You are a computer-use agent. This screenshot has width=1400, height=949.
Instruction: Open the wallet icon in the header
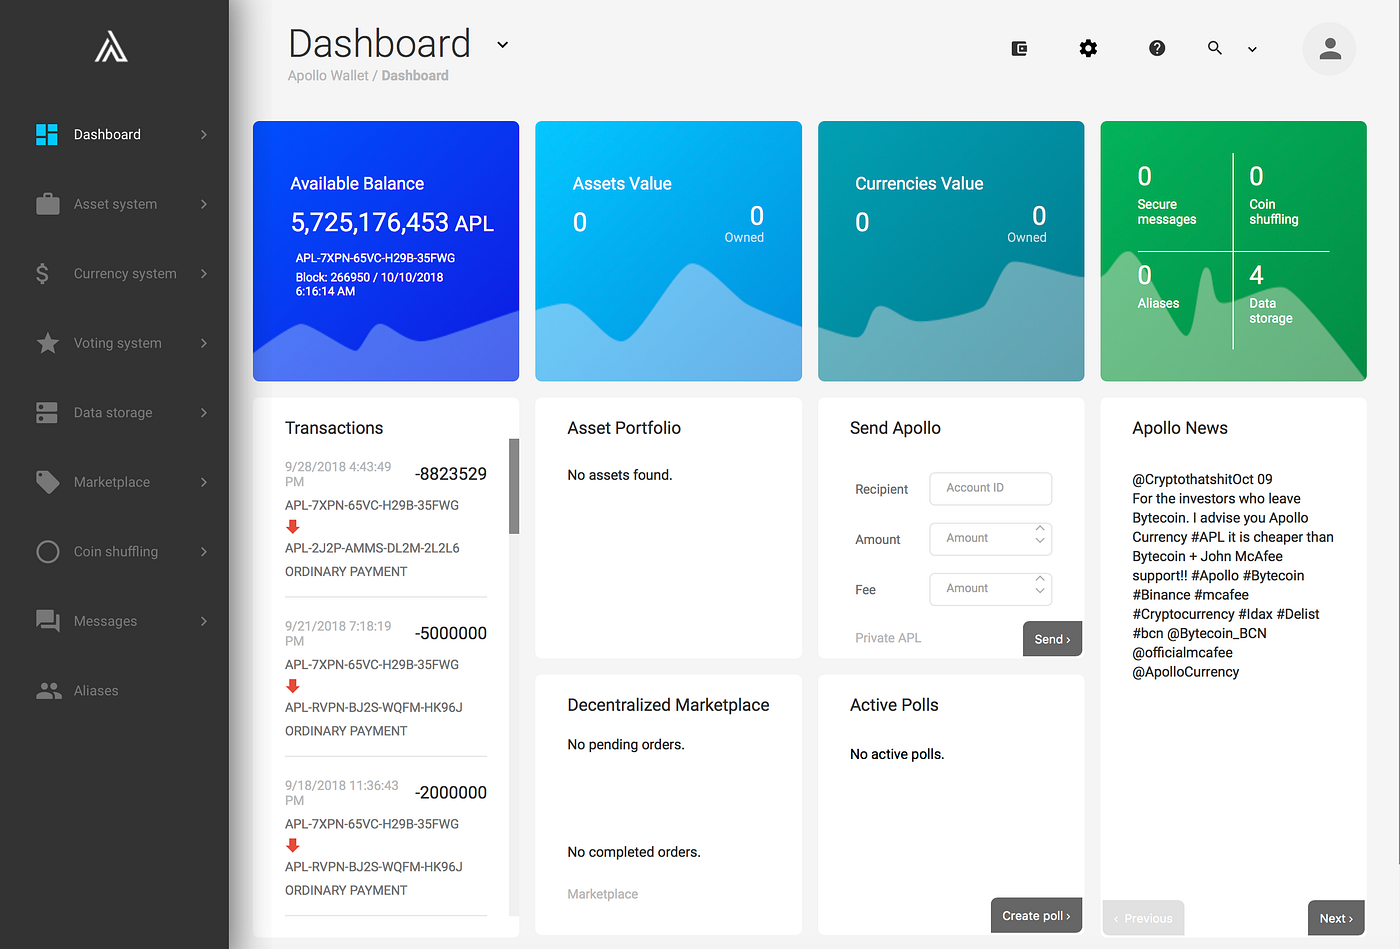[x=1019, y=48]
